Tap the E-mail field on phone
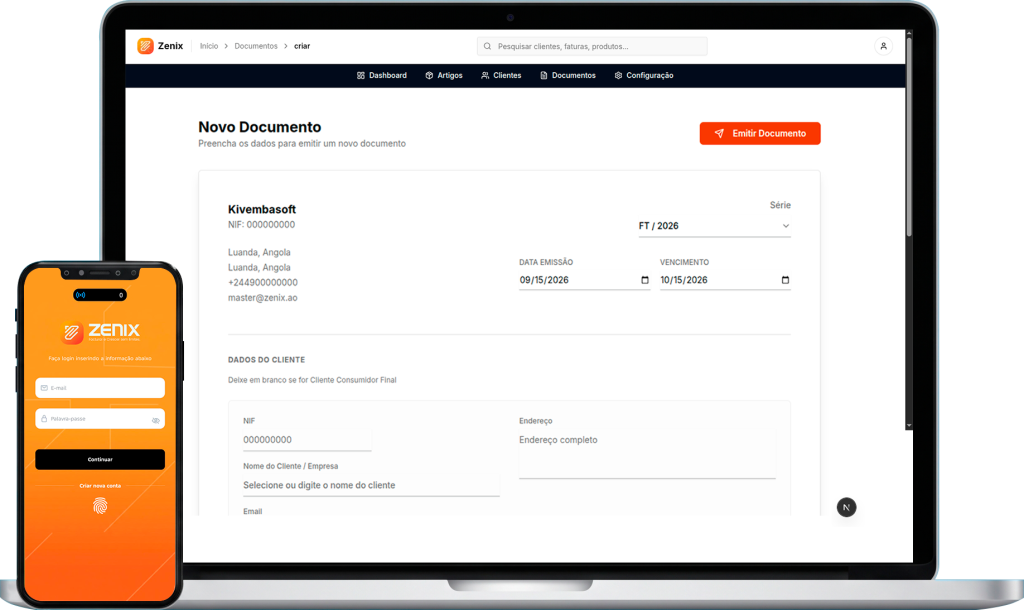The width and height of the screenshot is (1024, 610). point(100,388)
